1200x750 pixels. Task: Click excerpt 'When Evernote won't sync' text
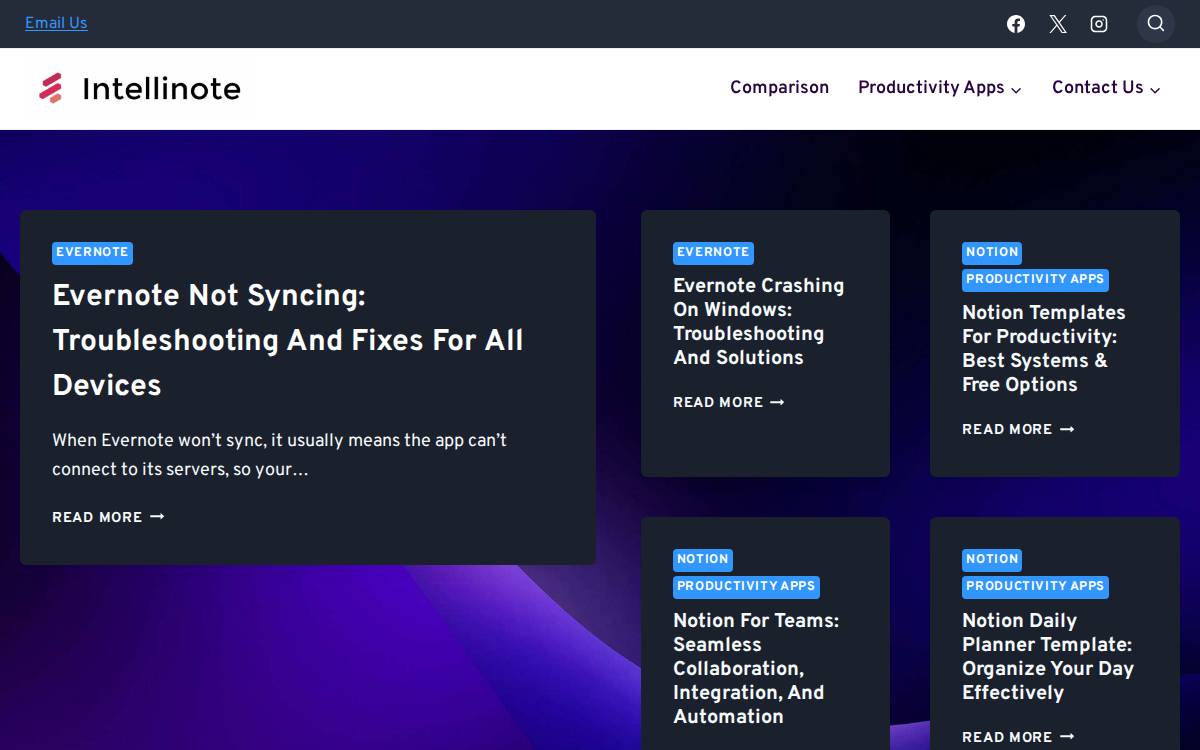point(279,455)
